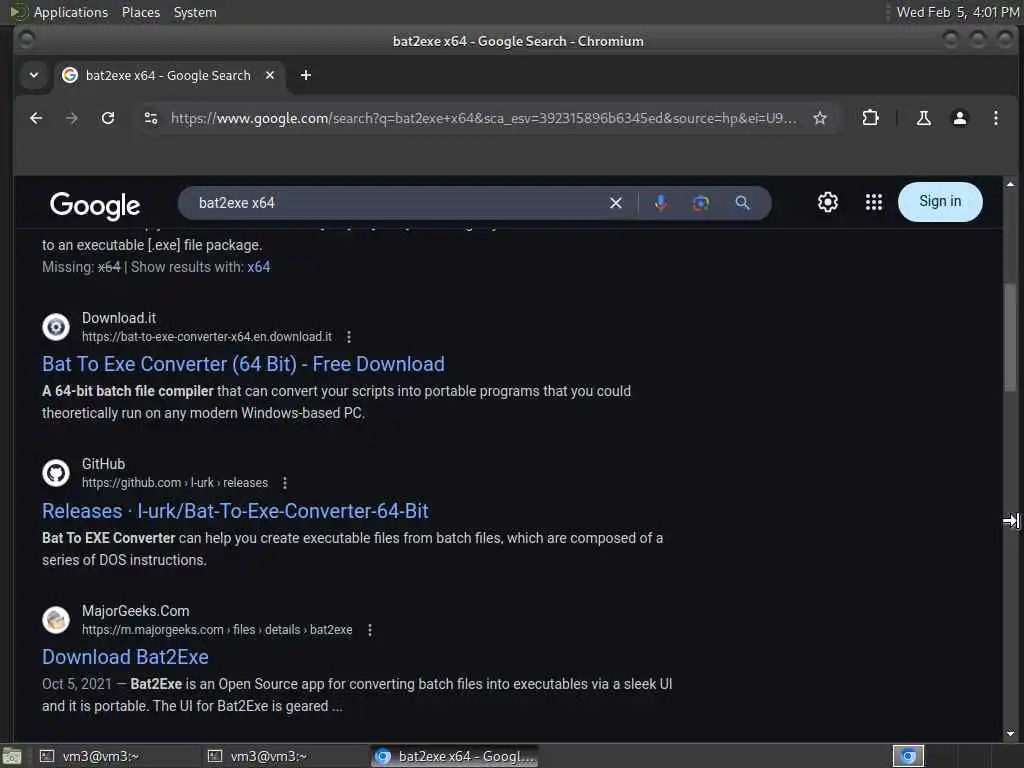Submit search with the magnifier icon
This screenshot has height=768, width=1024.
click(x=742, y=203)
